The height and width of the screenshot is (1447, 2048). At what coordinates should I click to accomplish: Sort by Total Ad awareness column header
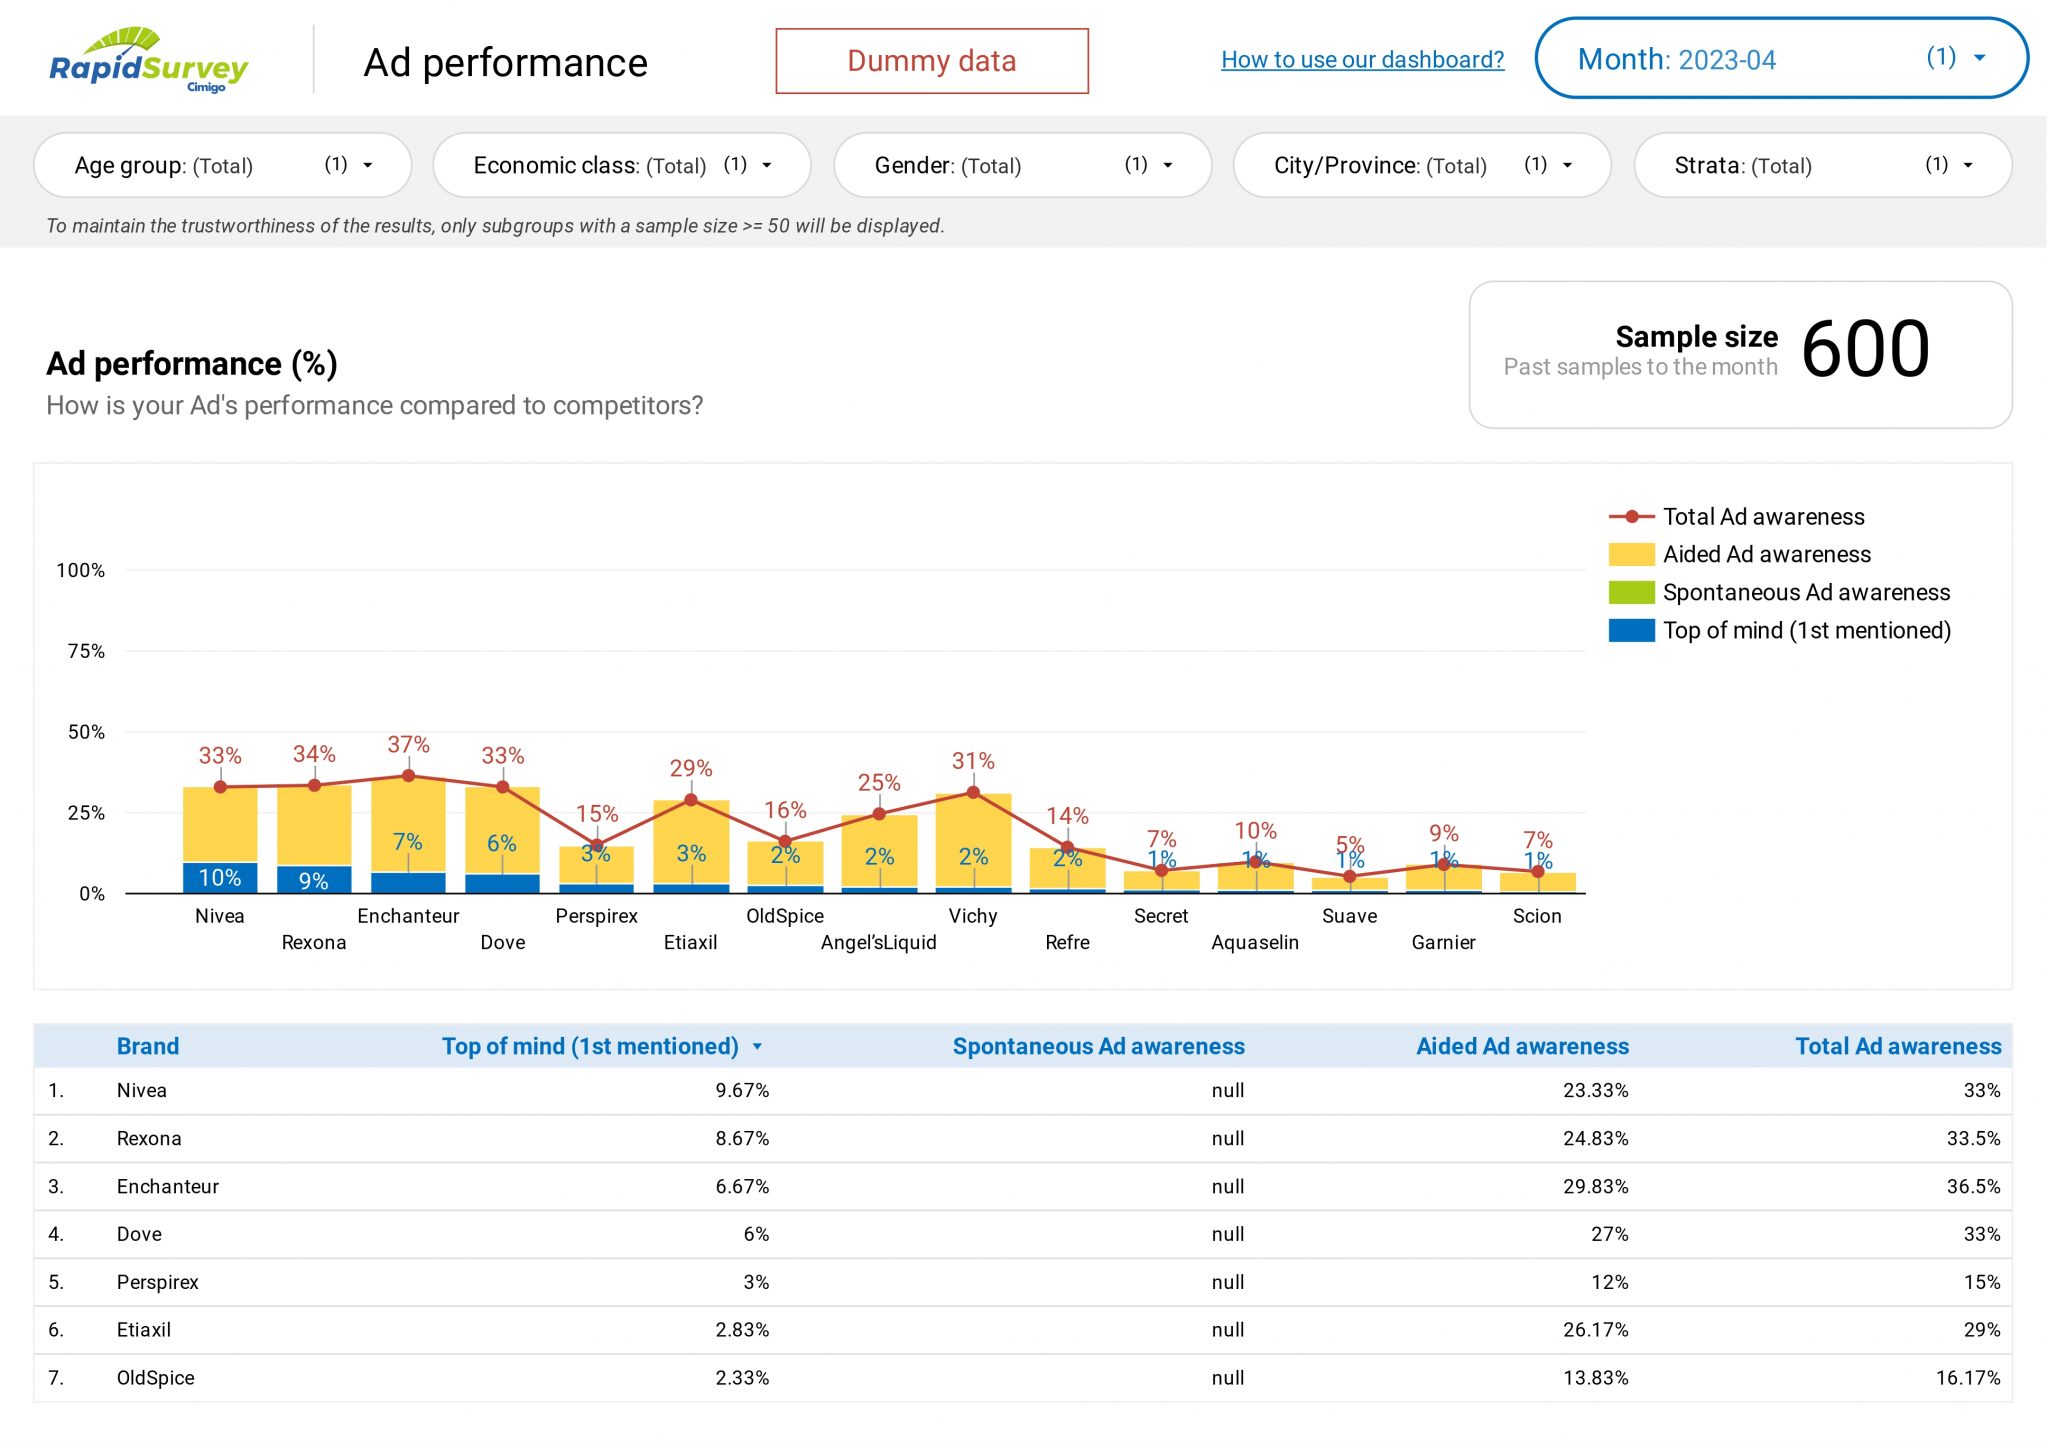(1897, 1047)
